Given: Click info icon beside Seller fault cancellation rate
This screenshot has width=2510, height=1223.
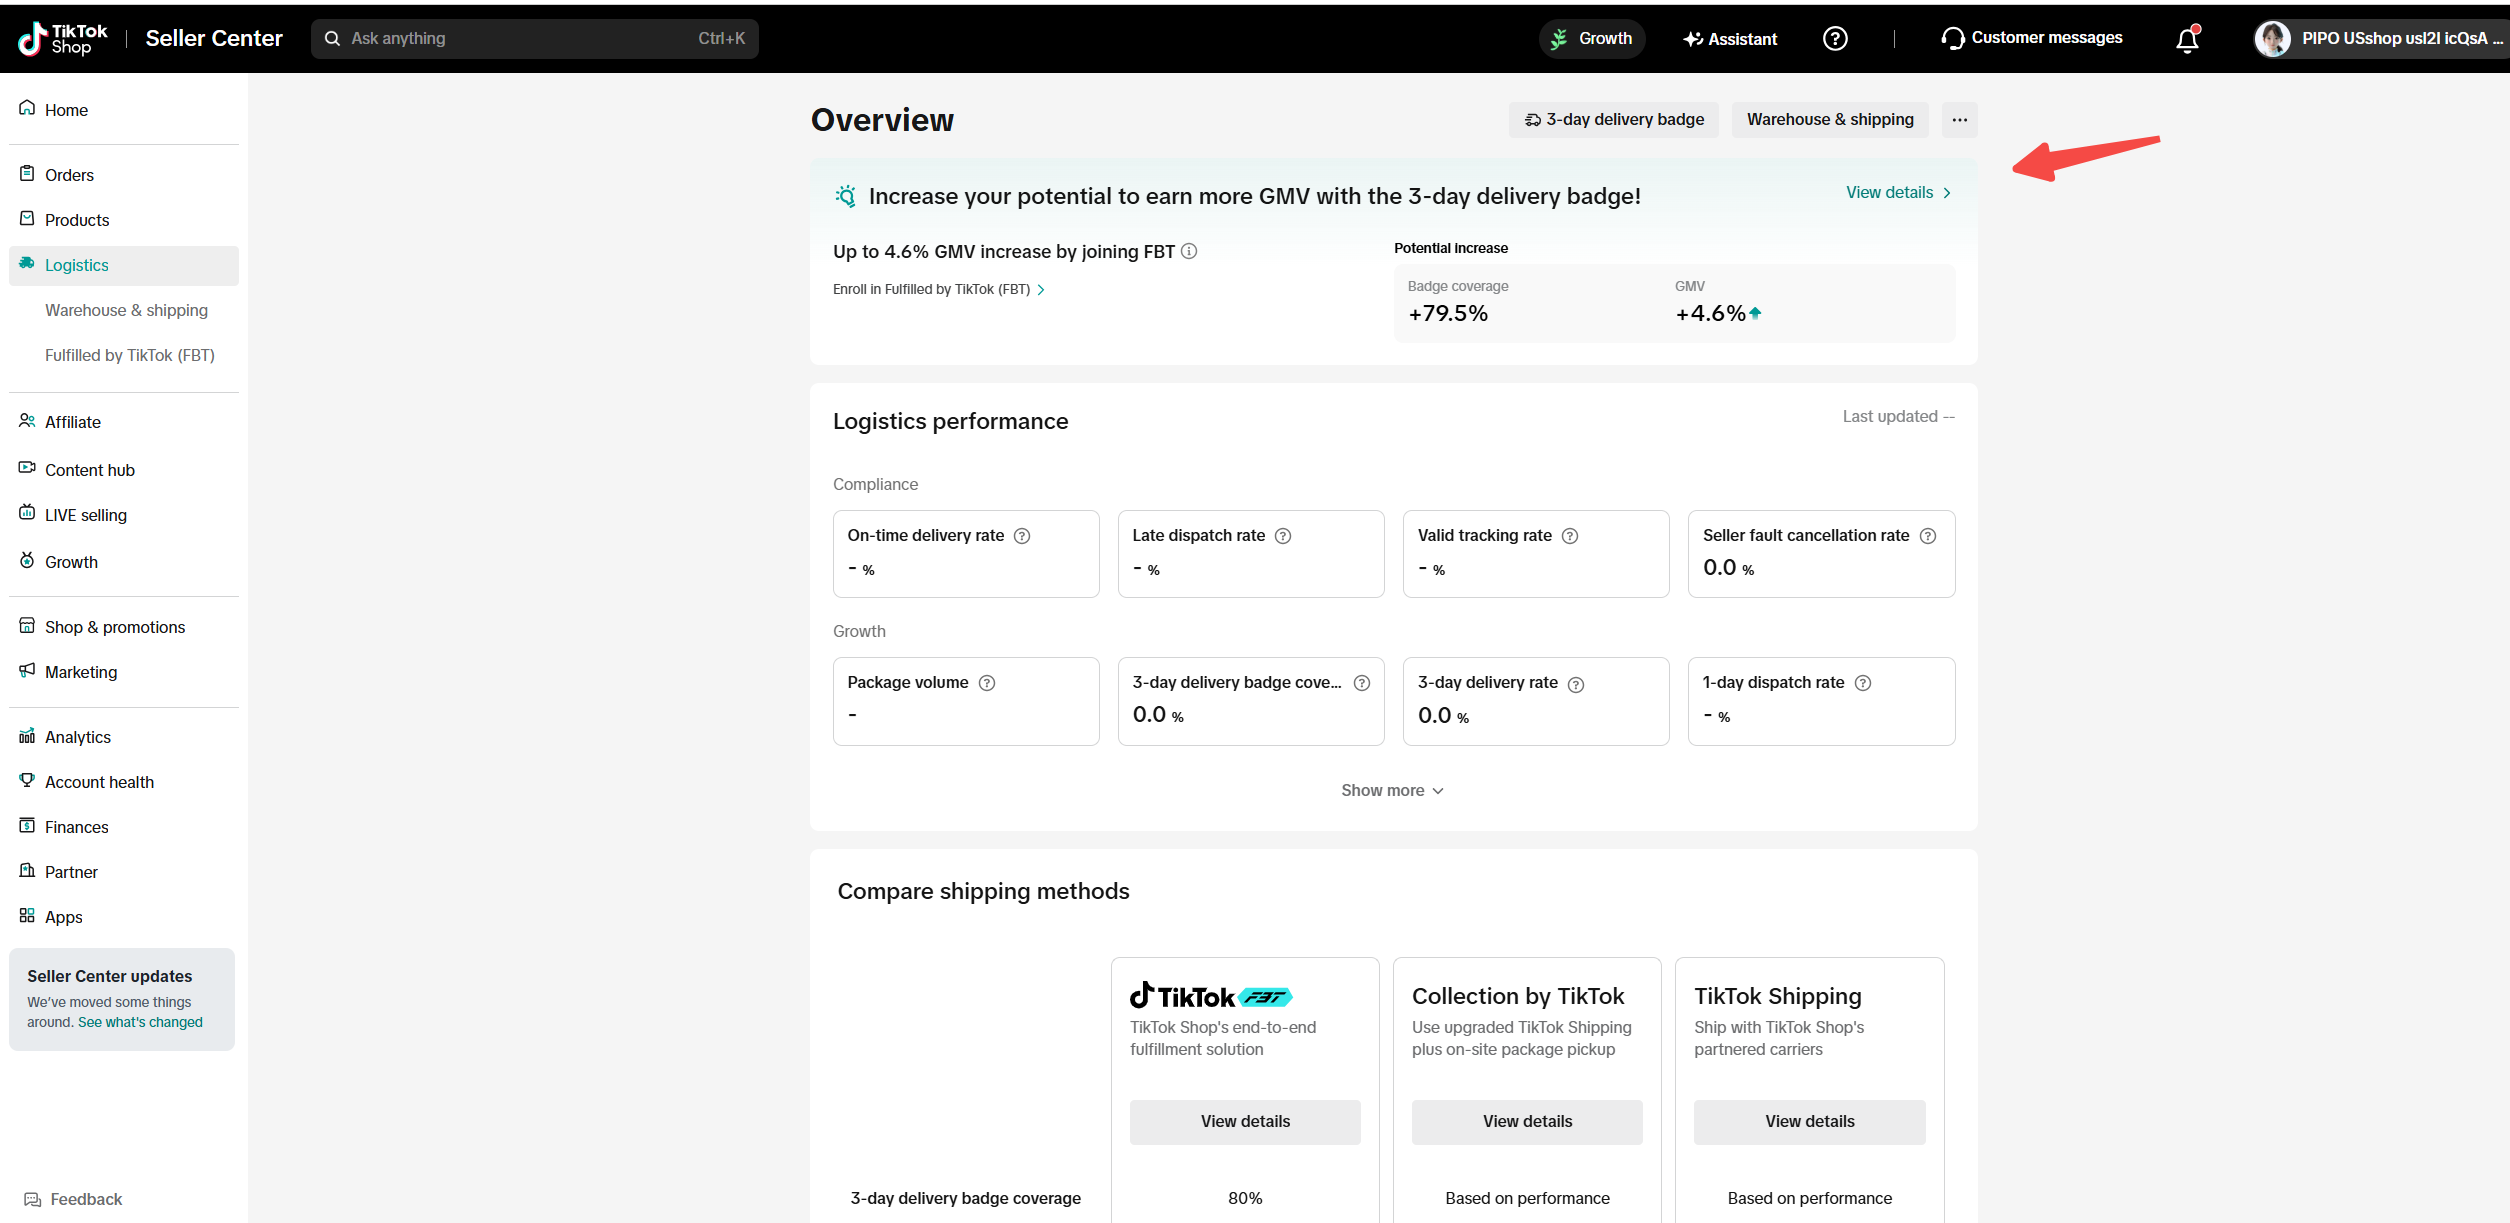Looking at the screenshot, I should (x=1928, y=536).
